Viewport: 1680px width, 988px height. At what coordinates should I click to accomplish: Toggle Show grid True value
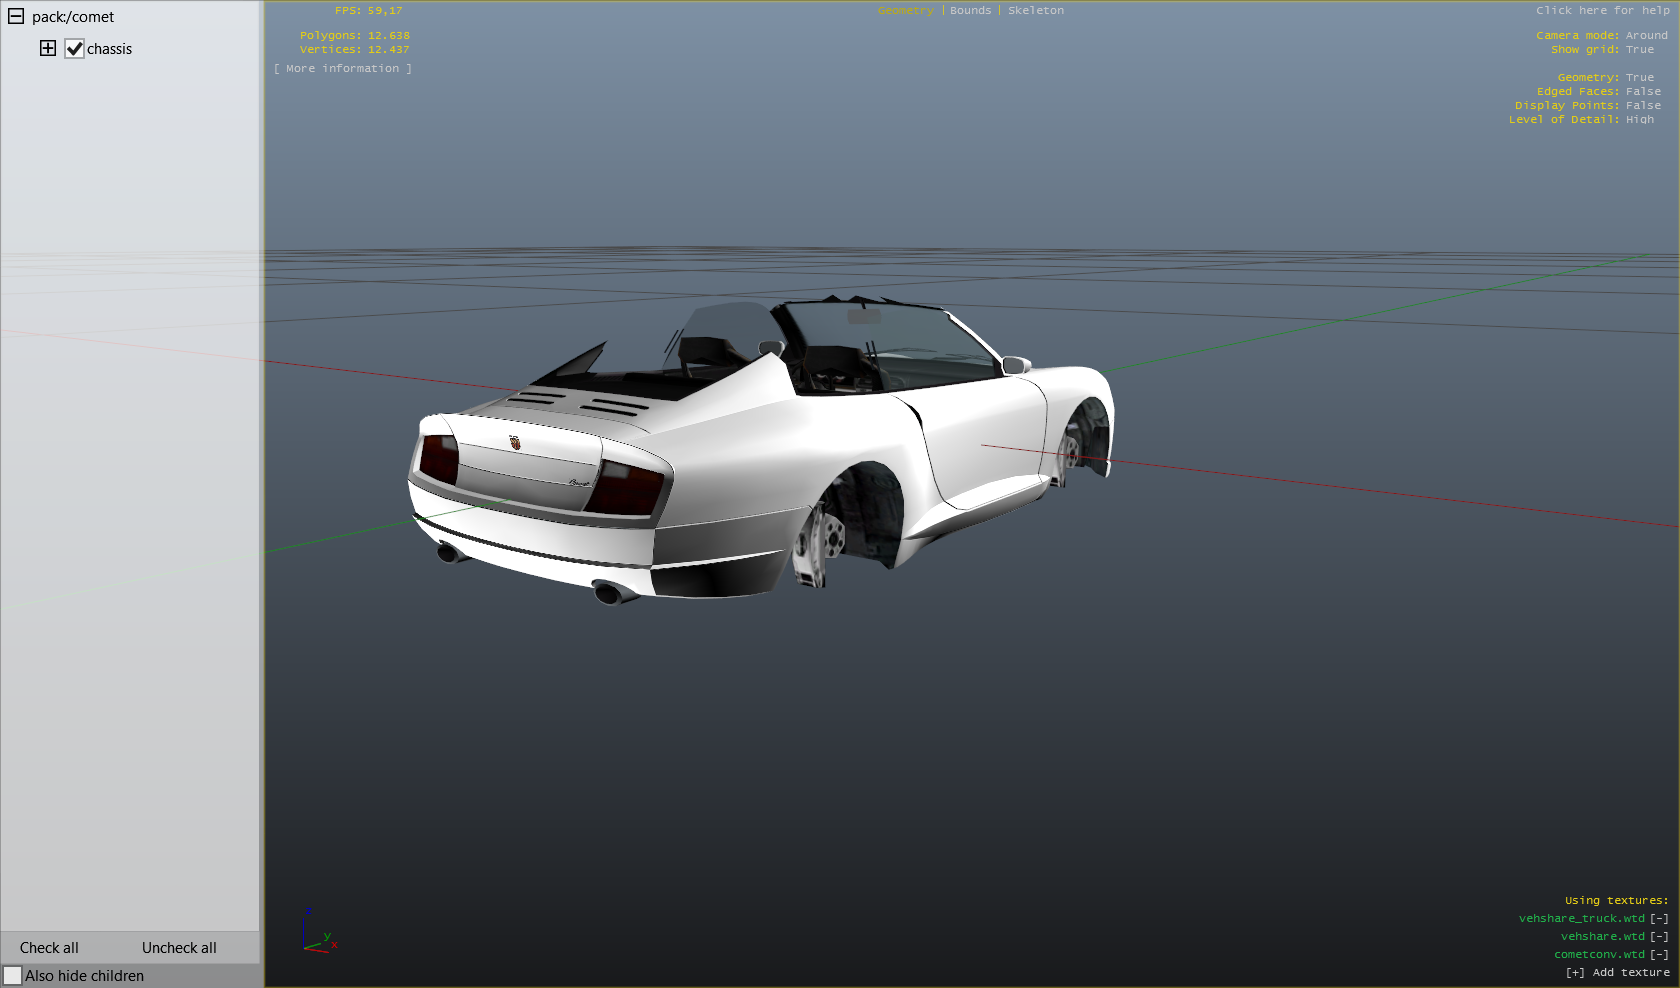click(x=1639, y=49)
